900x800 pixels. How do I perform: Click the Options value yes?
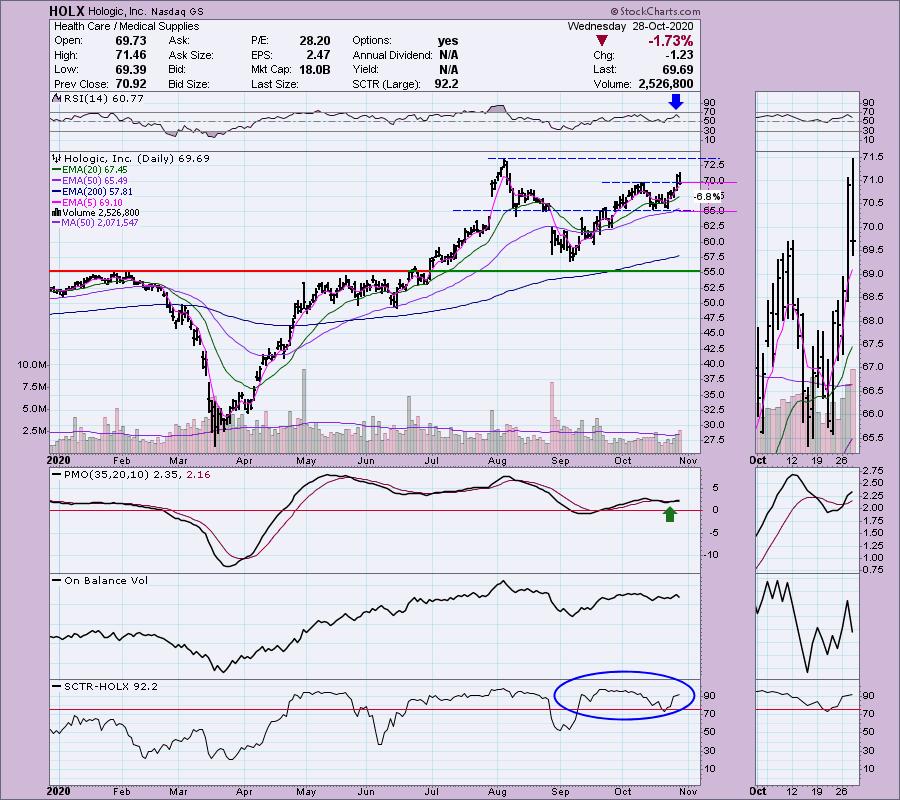448,41
